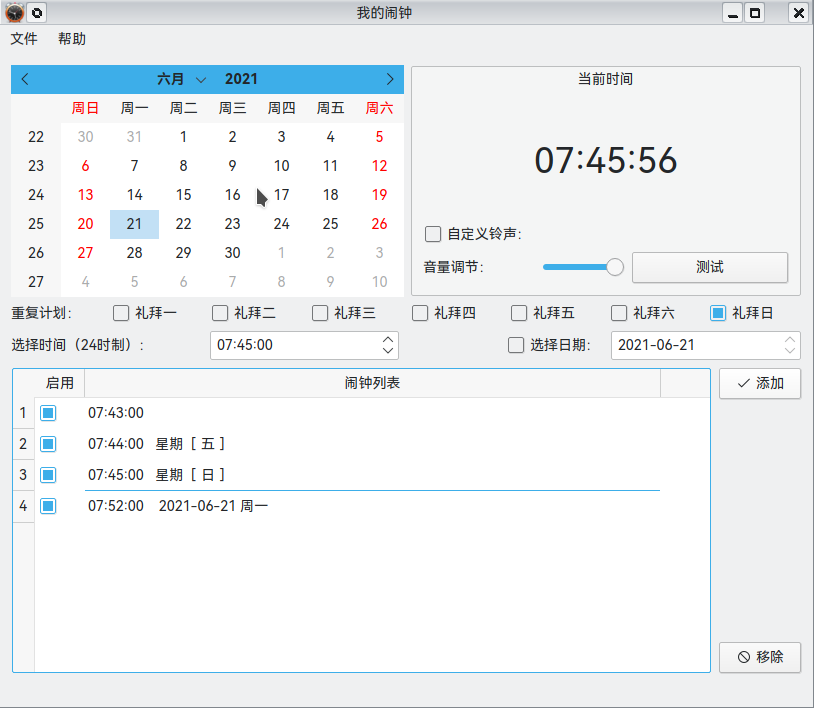Open the 文件 menu
814x708 pixels.
(x=24, y=39)
